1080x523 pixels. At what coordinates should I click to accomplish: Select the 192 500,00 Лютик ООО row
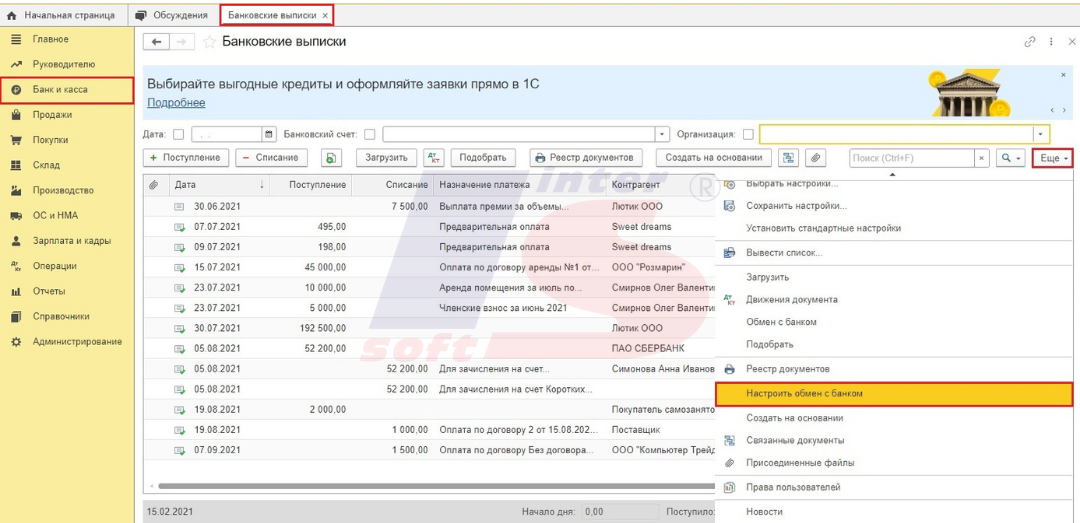429,328
